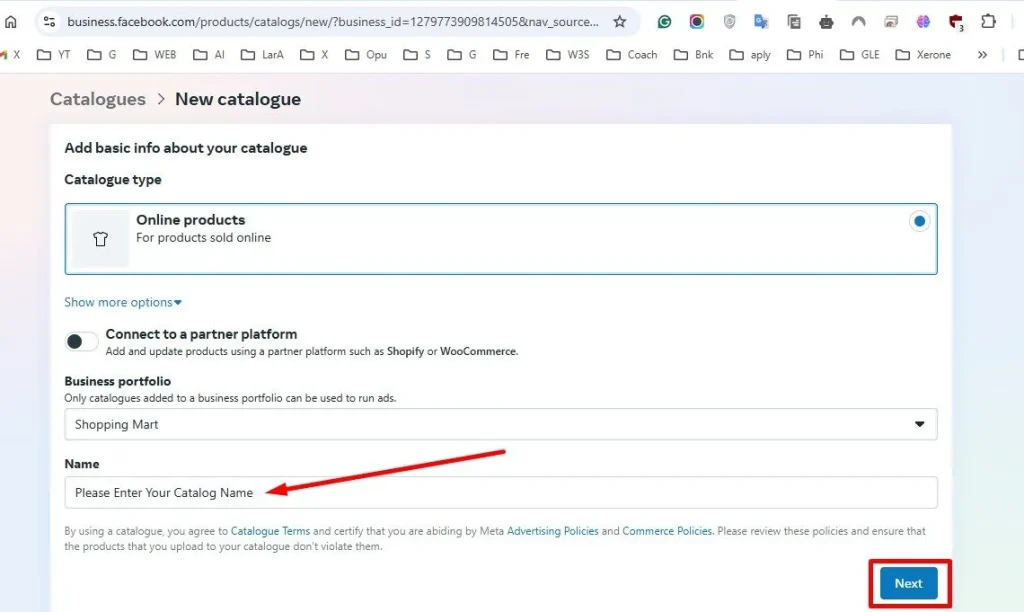
Task: Click the Google Translate extension icon
Action: [761, 22]
